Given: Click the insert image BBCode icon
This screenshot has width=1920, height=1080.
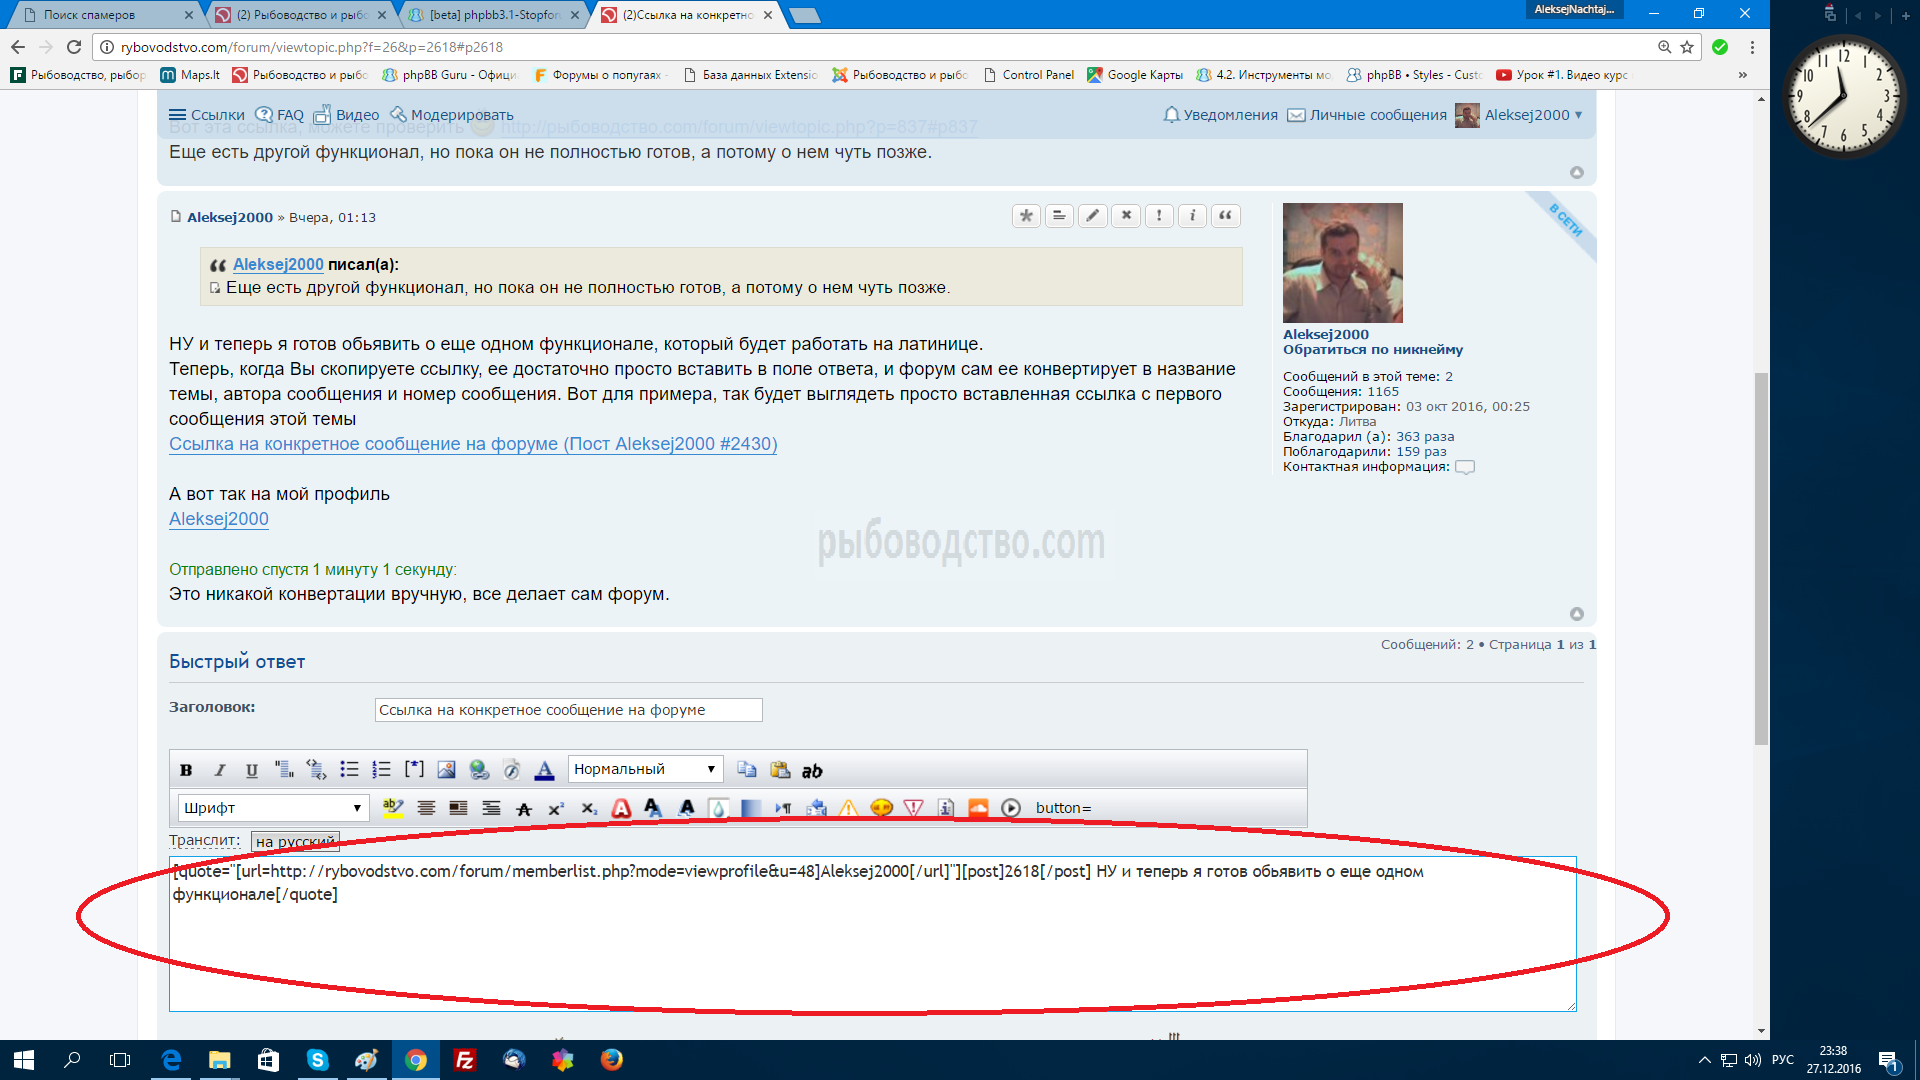Looking at the screenshot, I should [x=446, y=770].
